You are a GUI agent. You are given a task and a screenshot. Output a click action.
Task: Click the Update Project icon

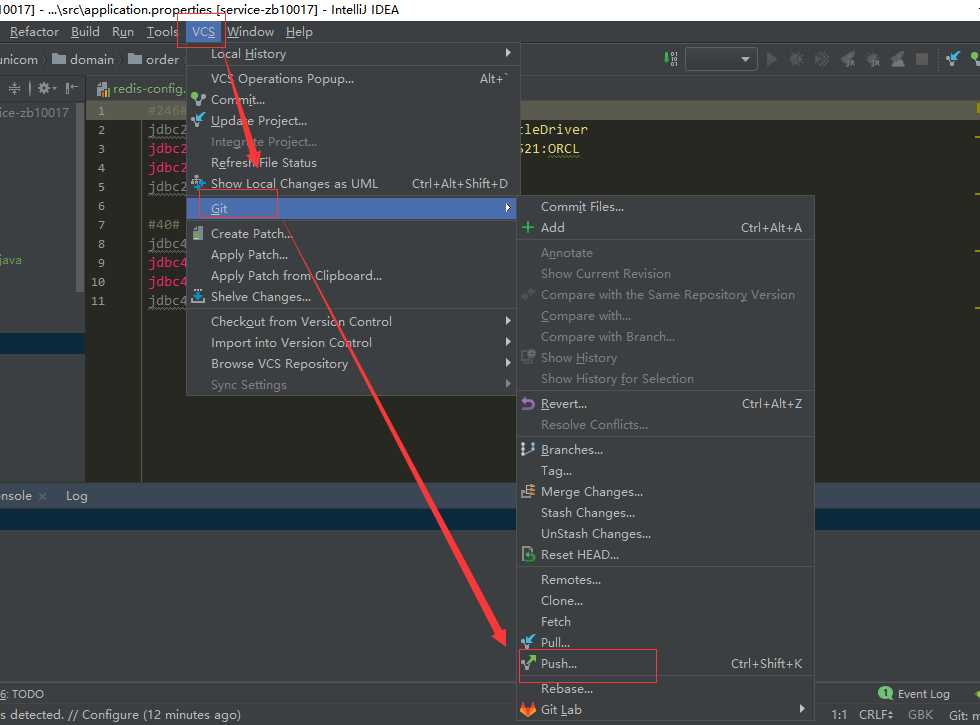(198, 120)
